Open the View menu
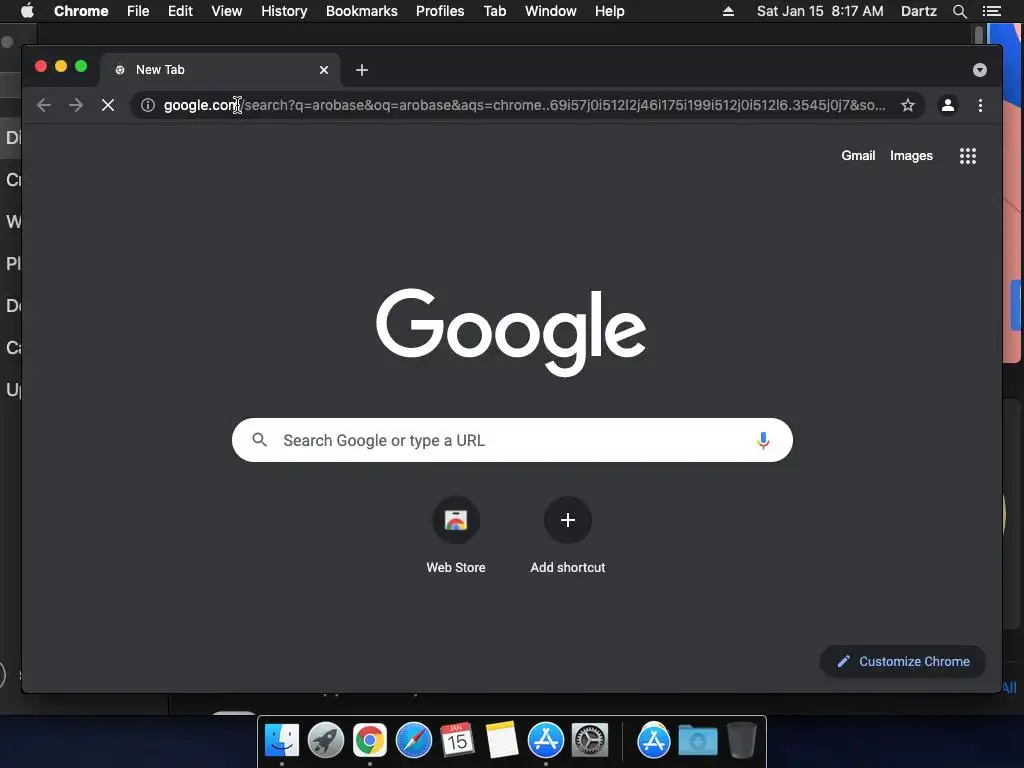The height and width of the screenshot is (768, 1024). (x=227, y=11)
